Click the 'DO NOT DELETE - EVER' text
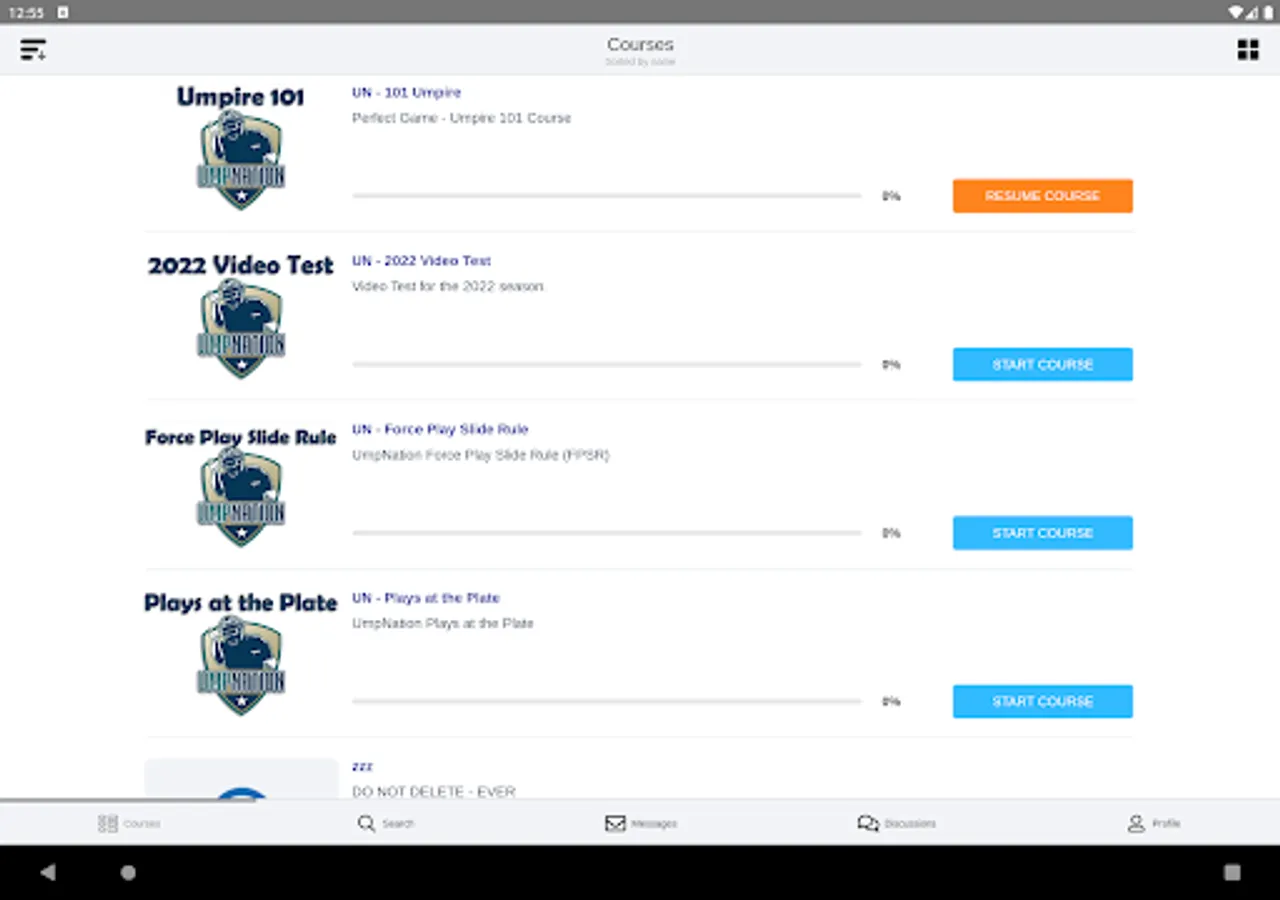The height and width of the screenshot is (900, 1280). (434, 791)
